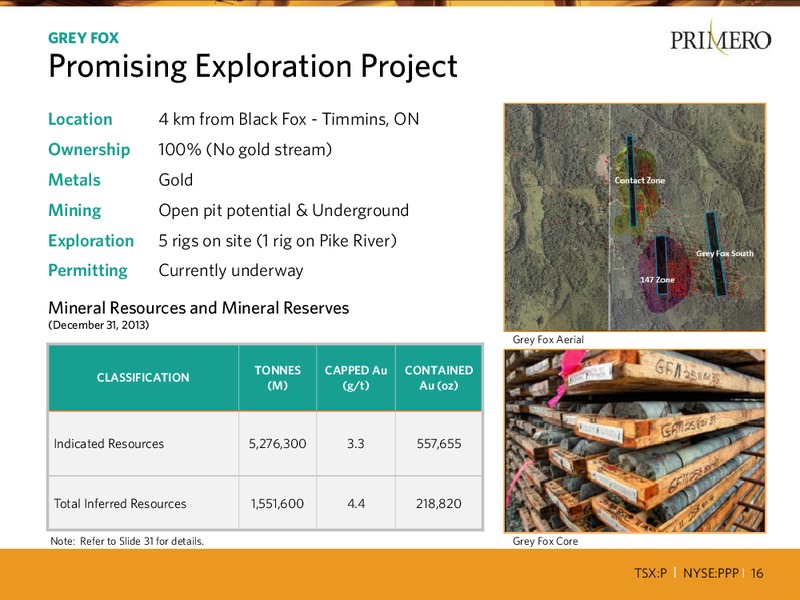The width and height of the screenshot is (800, 600).
Task: Click the 557,655 ounces cell
Action: coord(439,444)
